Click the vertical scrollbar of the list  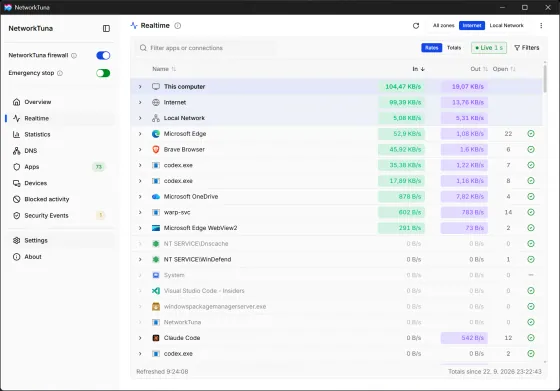click(545, 79)
